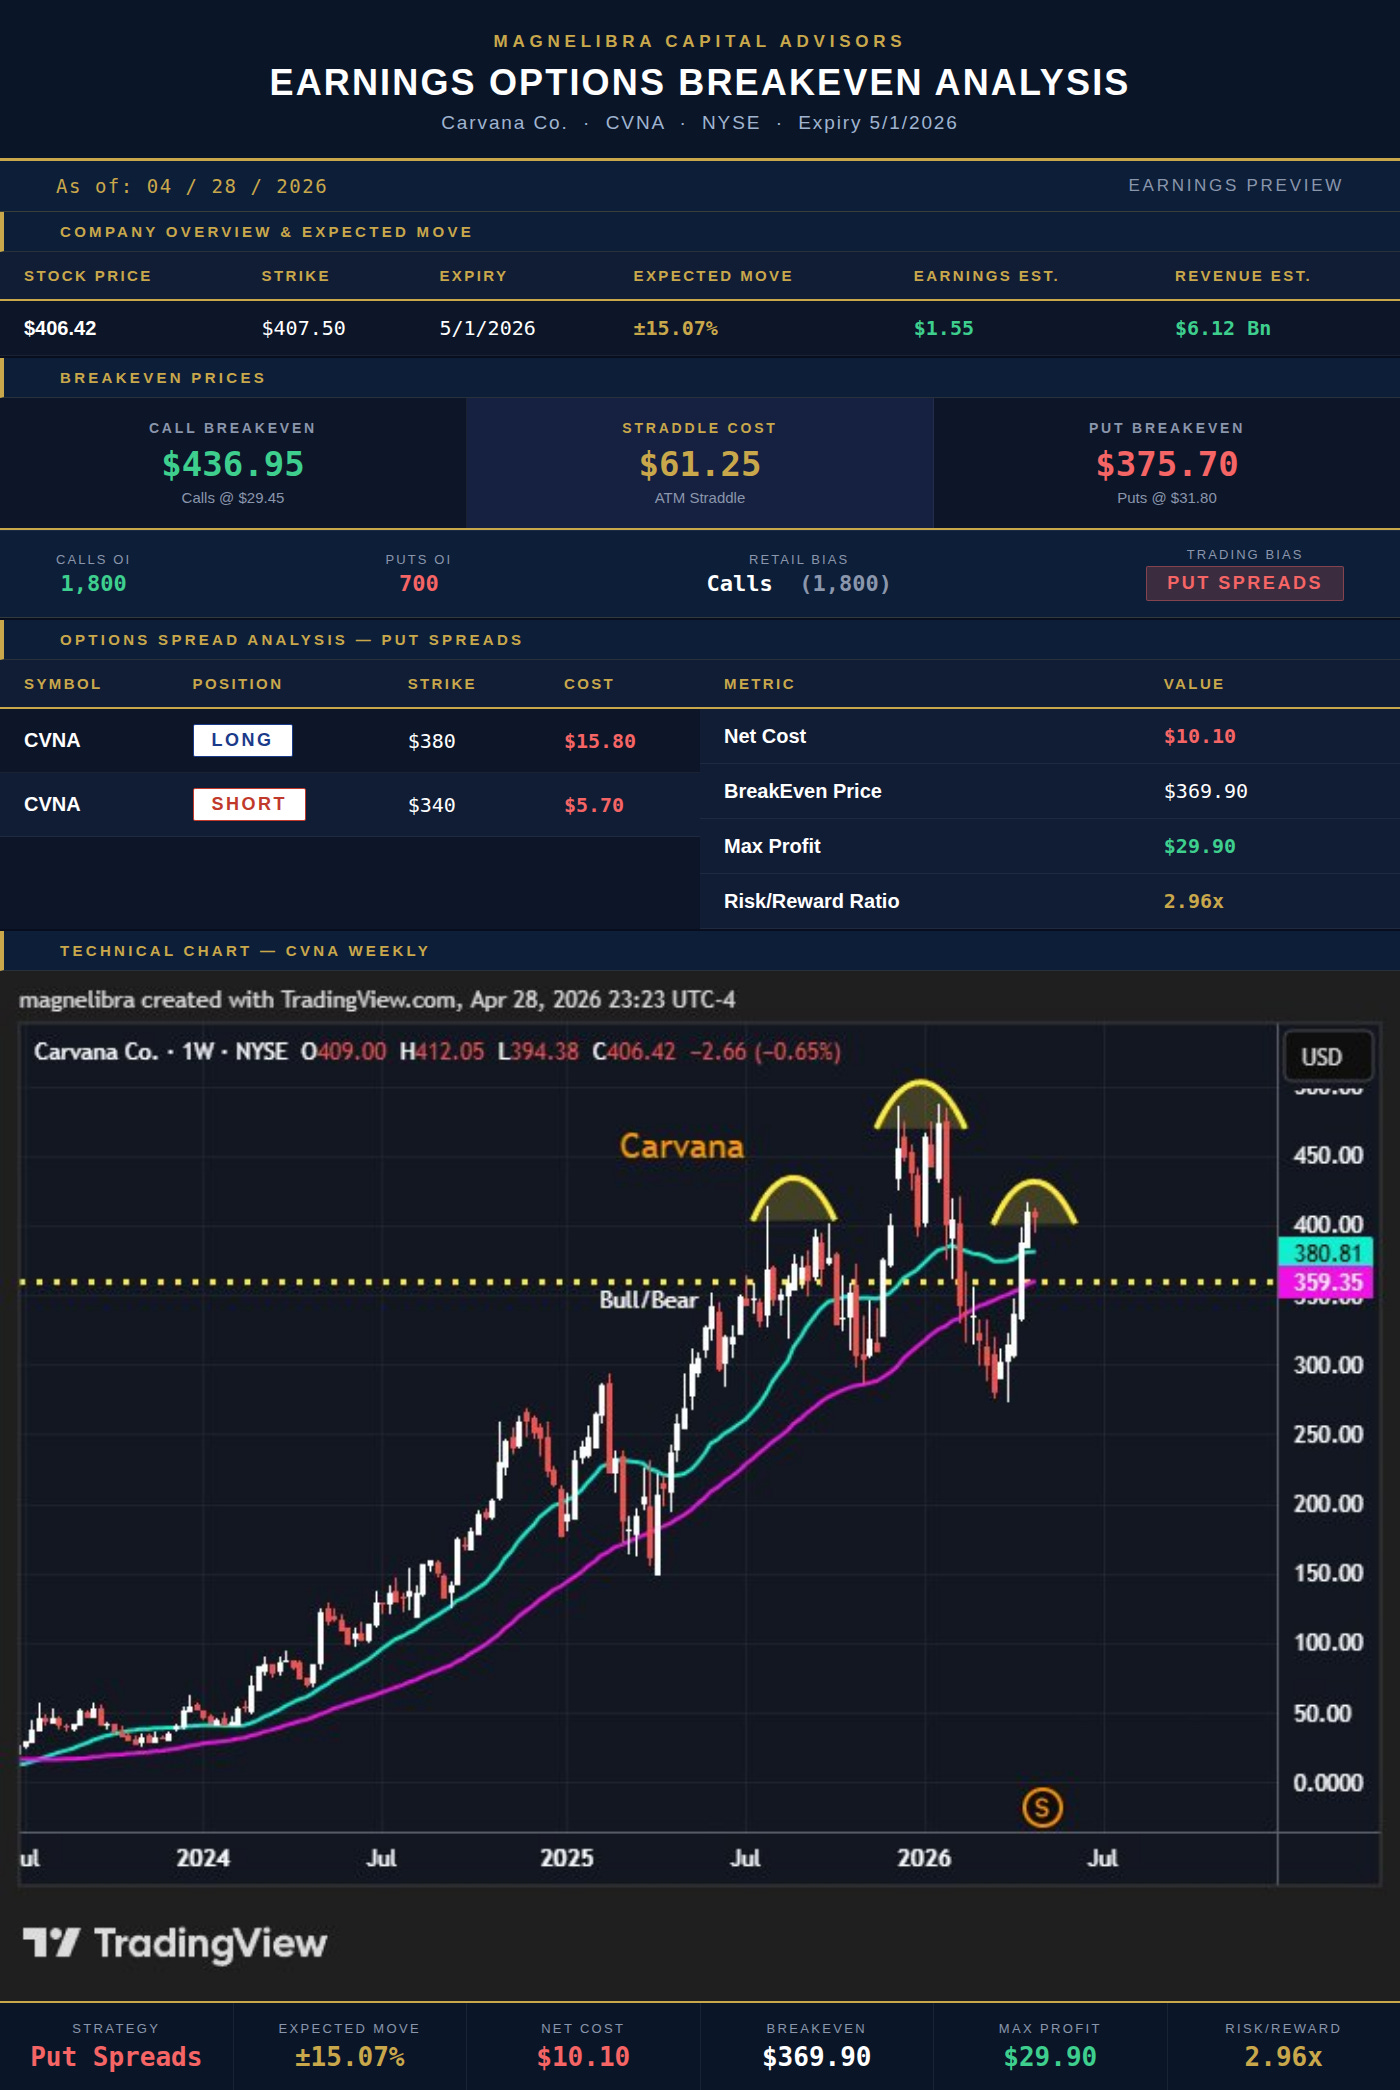This screenshot has height=2090, width=1400.
Task: Click the PUT SPREADS trading bias badge
Action: [1244, 583]
